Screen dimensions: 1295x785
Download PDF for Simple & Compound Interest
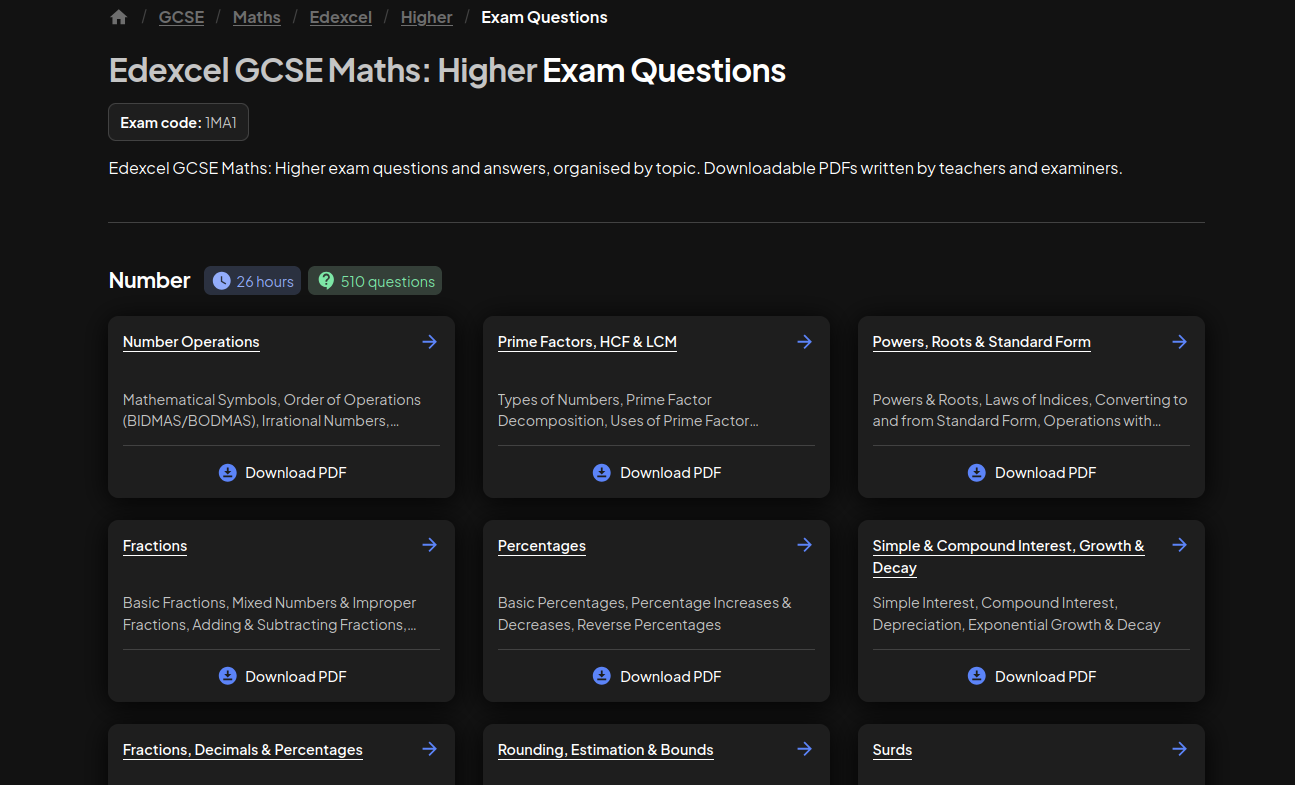(1032, 676)
